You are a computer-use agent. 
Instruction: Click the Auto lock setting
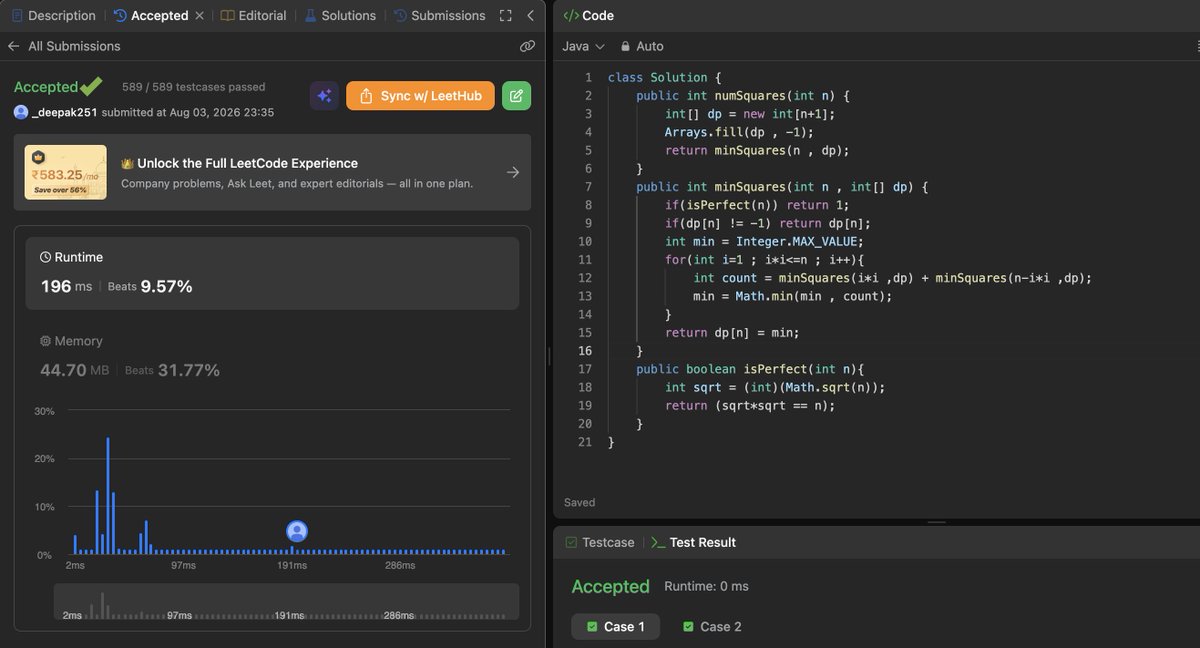point(642,46)
